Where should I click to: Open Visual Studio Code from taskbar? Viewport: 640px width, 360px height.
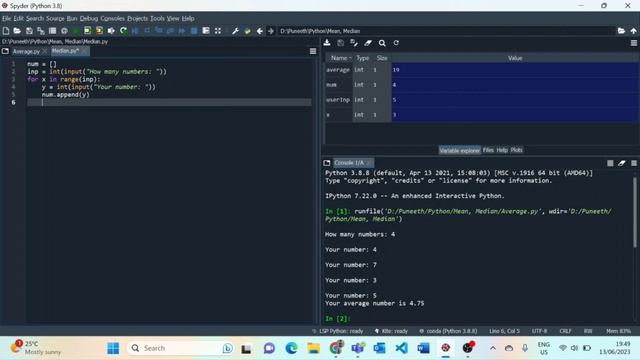click(x=401, y=348)
